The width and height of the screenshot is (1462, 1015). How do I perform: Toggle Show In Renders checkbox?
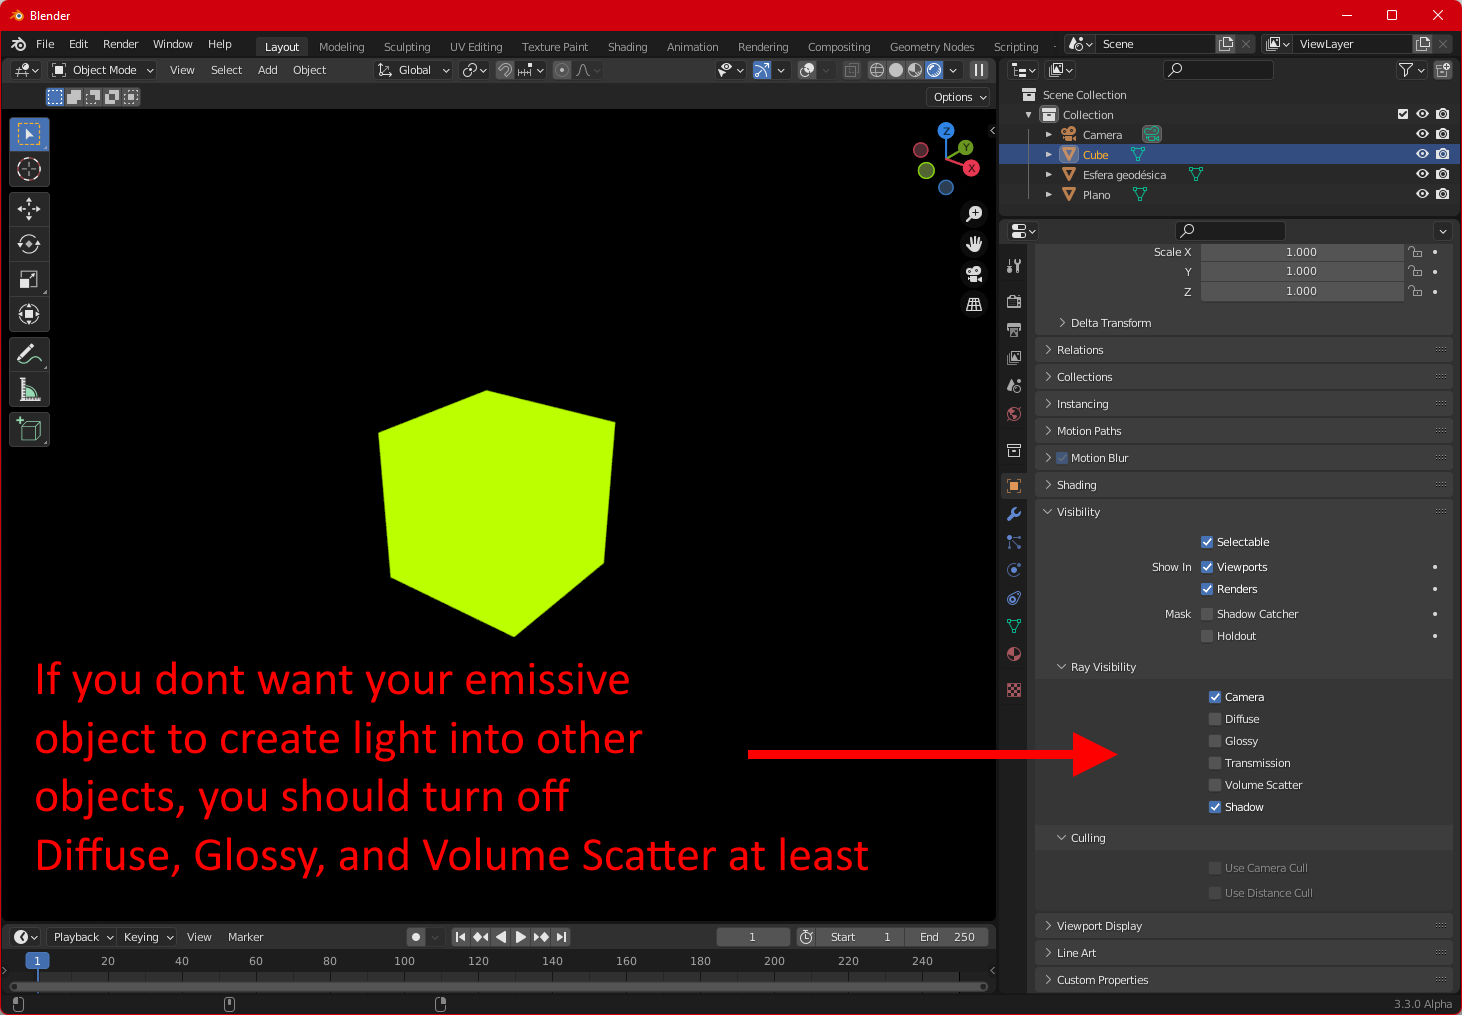1207,589
